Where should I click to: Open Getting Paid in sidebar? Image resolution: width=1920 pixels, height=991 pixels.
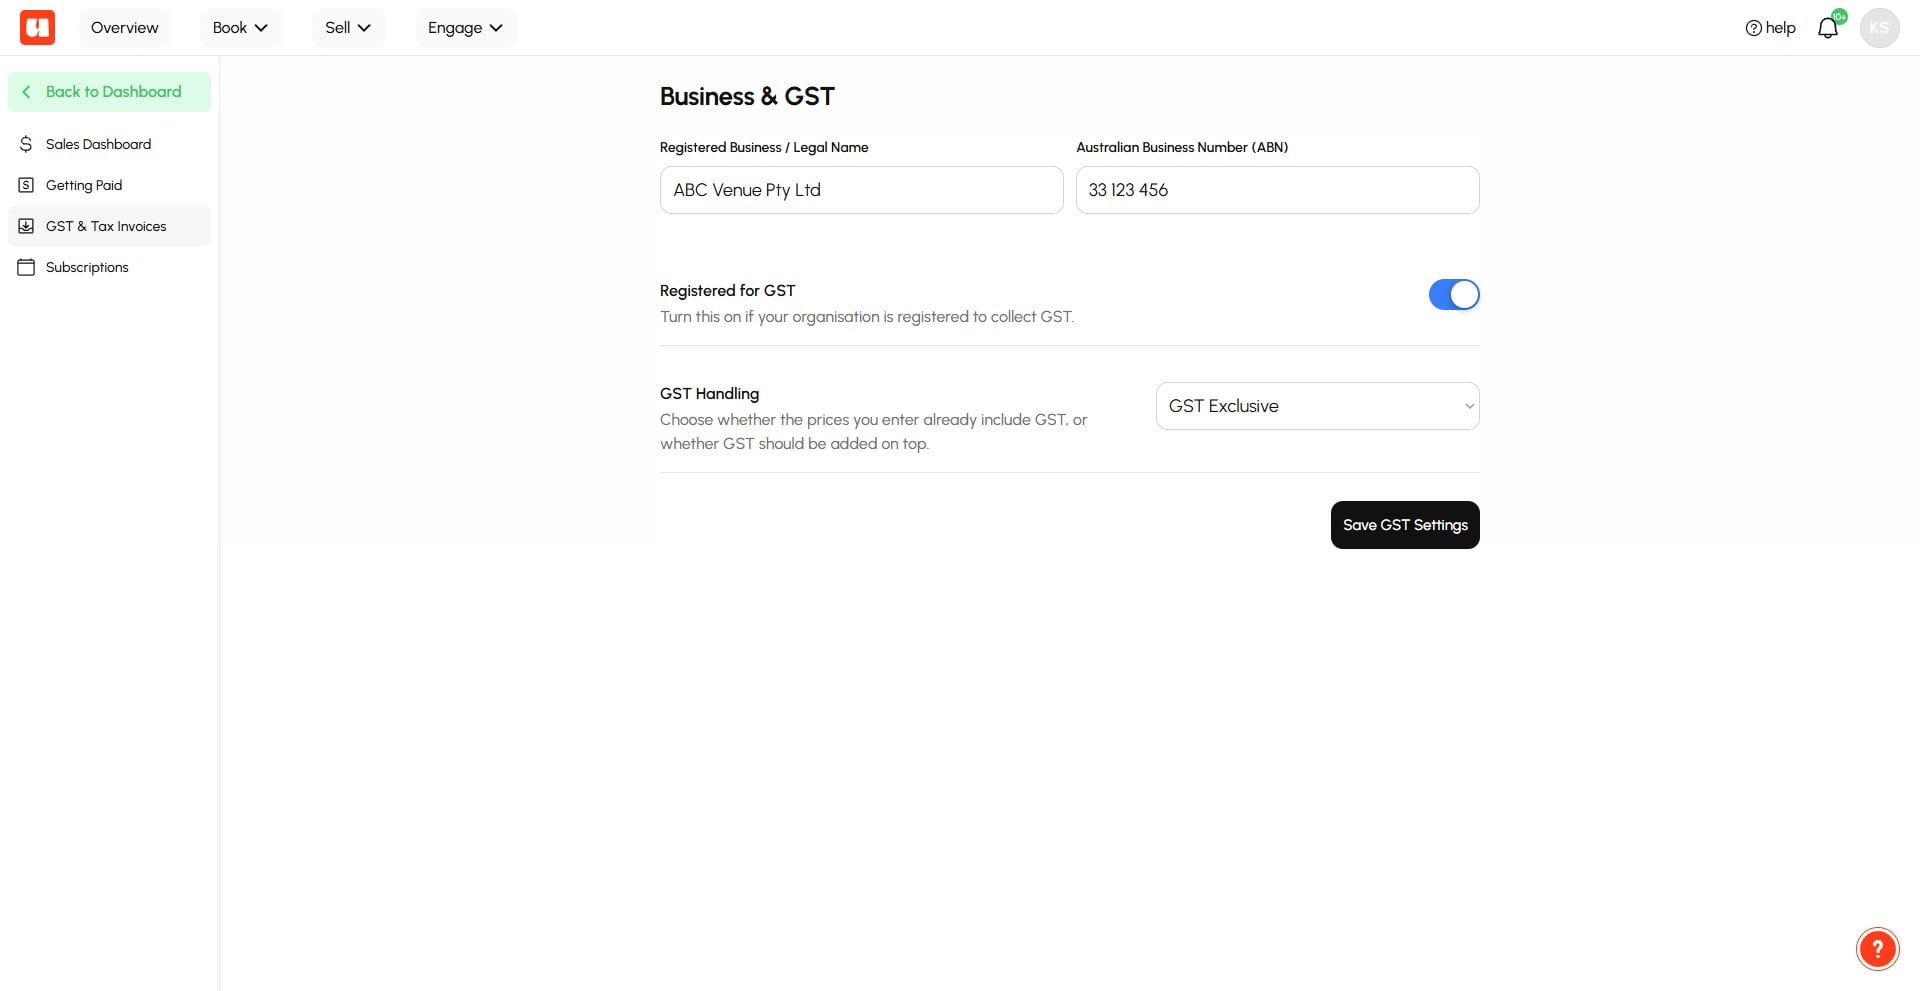[109, 185]
